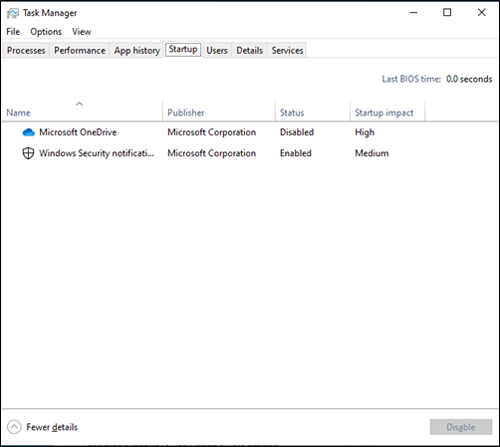
Task: Click the High startup impact cell
Action: pos(365,133)
